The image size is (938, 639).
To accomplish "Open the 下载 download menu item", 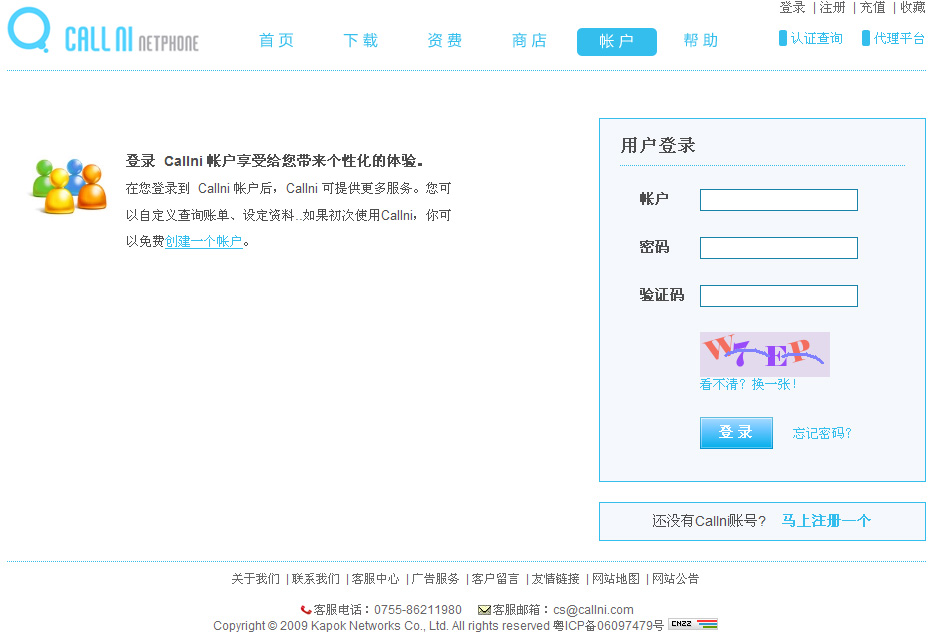I will coord(361,41).
